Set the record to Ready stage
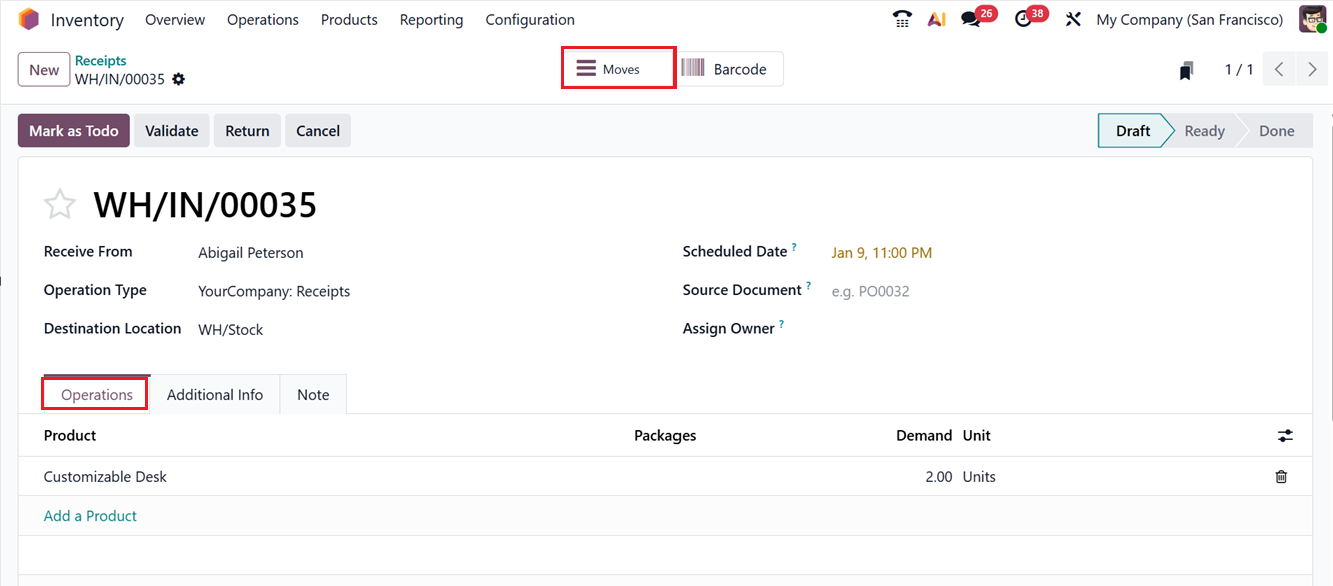 [1203, 130]
